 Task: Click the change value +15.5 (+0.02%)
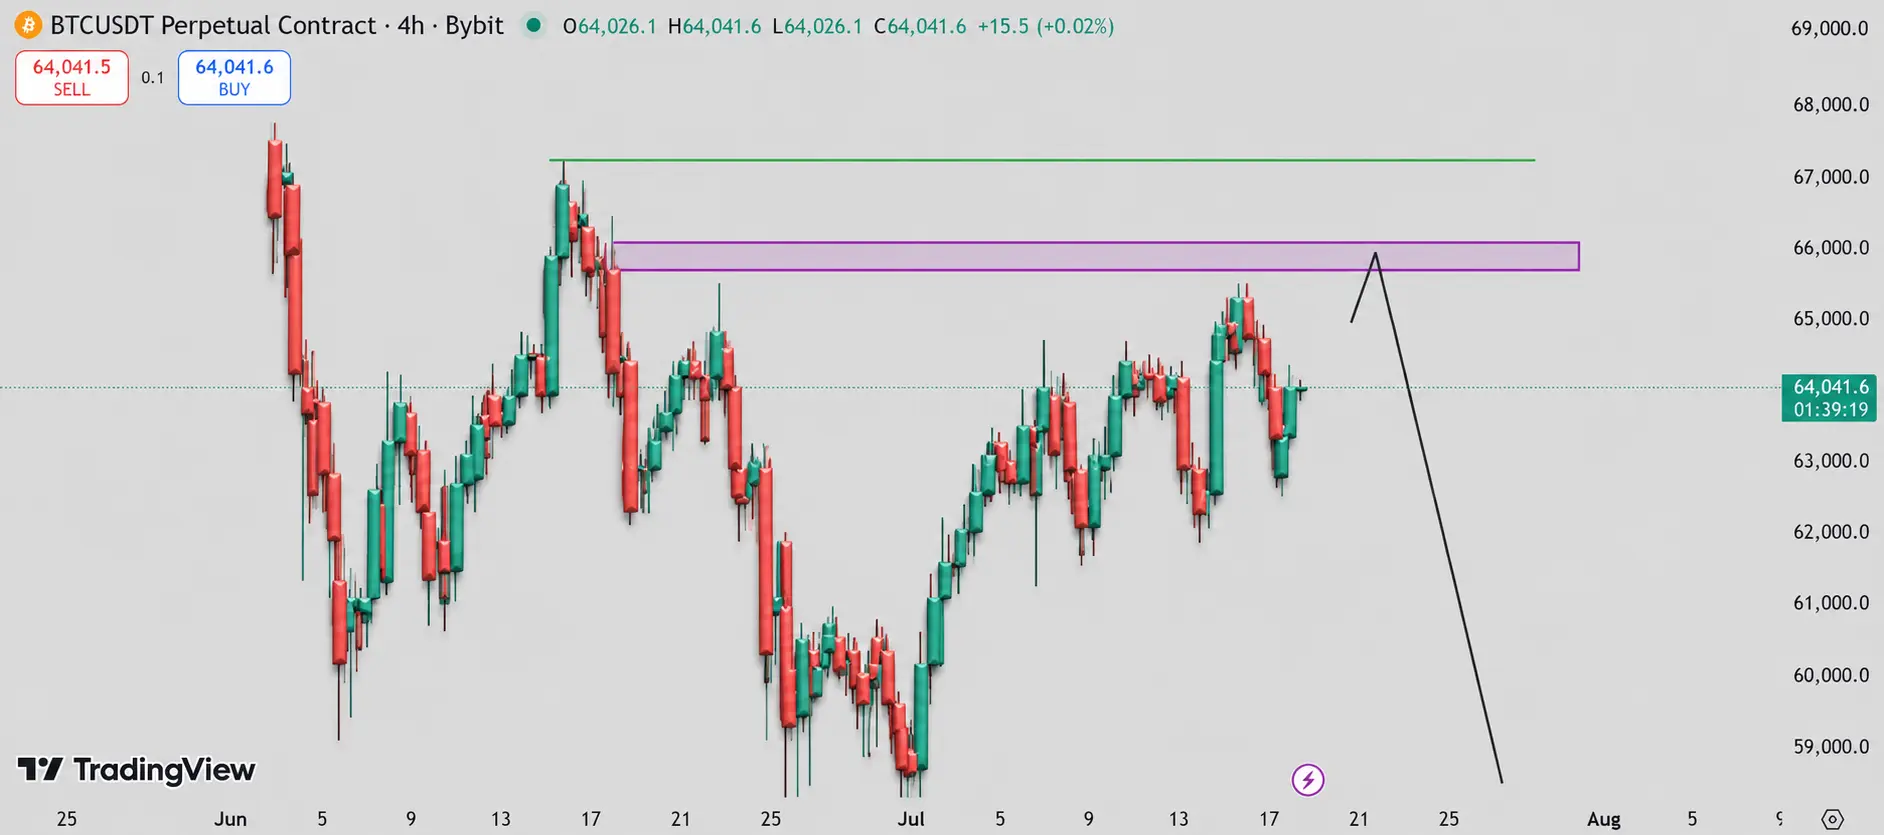(1046, 26)
